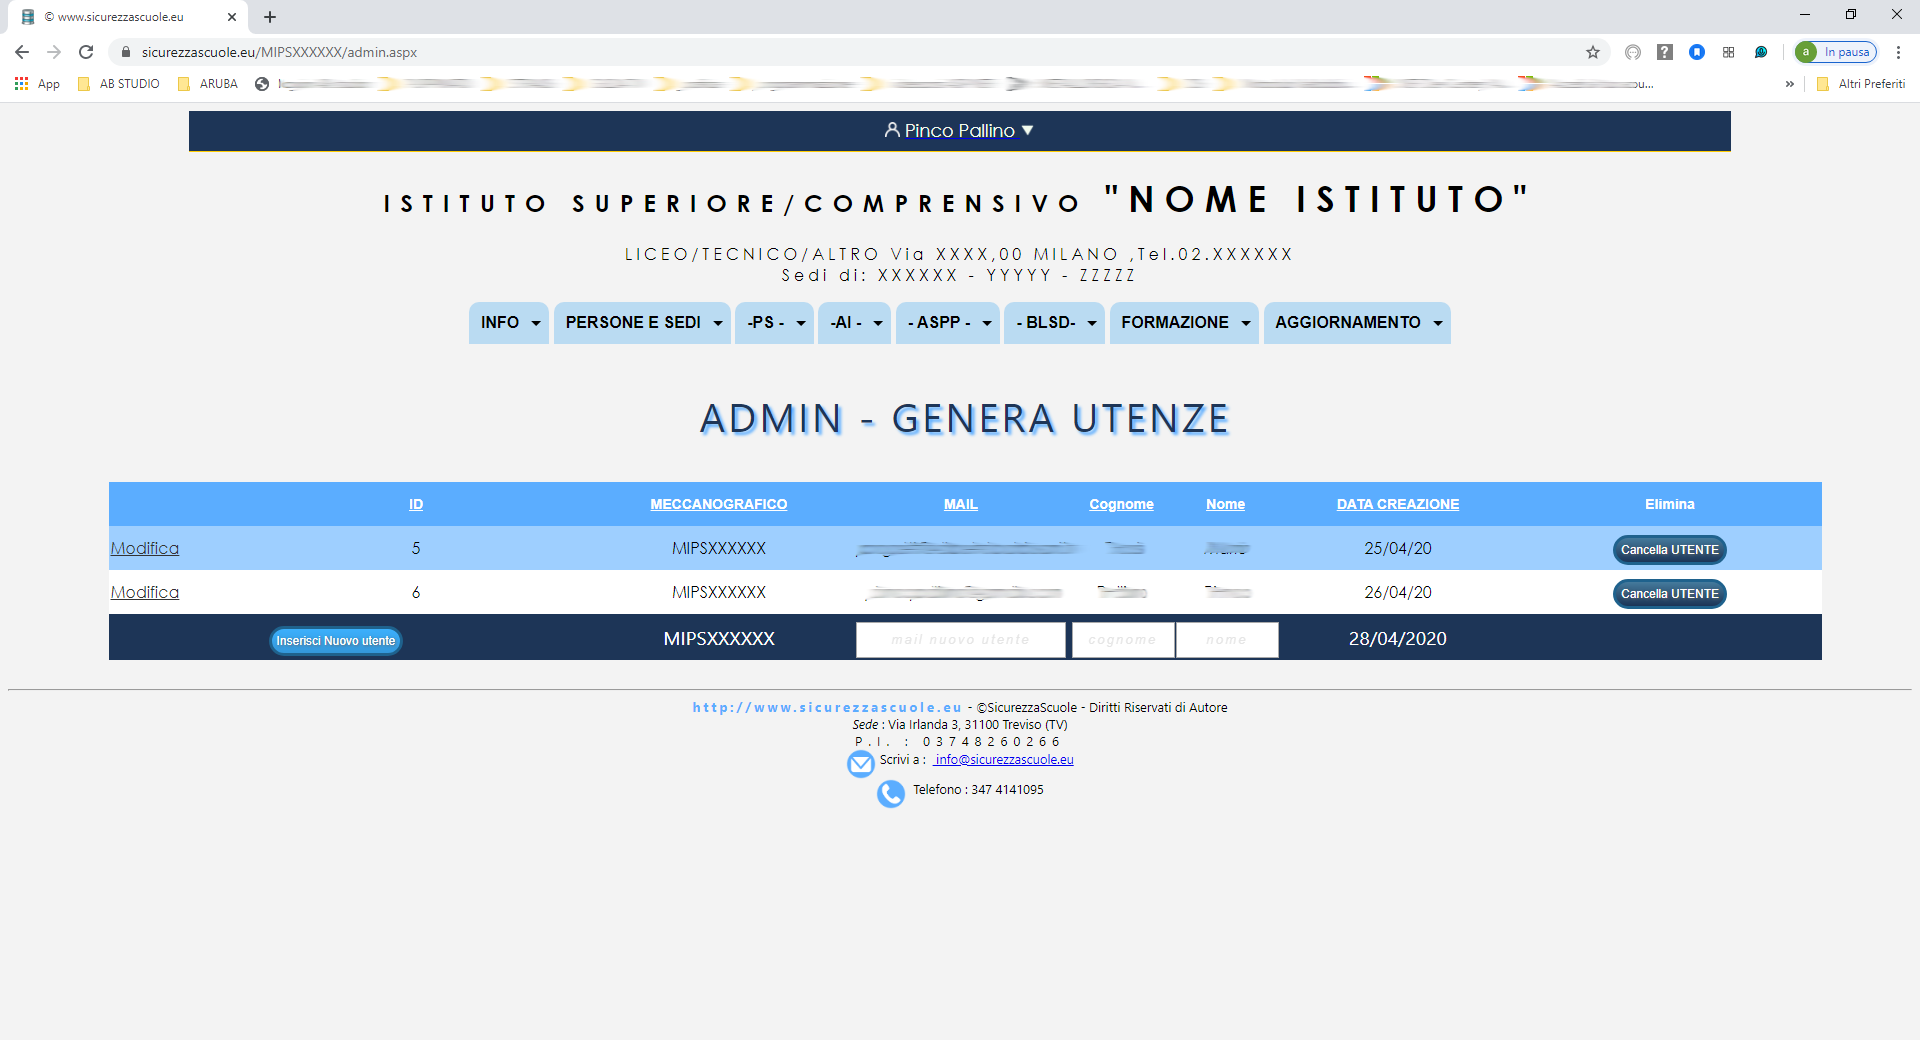
Task: Open the PERSONE E SEDI dropdown menu
Action: click(642, 323)
